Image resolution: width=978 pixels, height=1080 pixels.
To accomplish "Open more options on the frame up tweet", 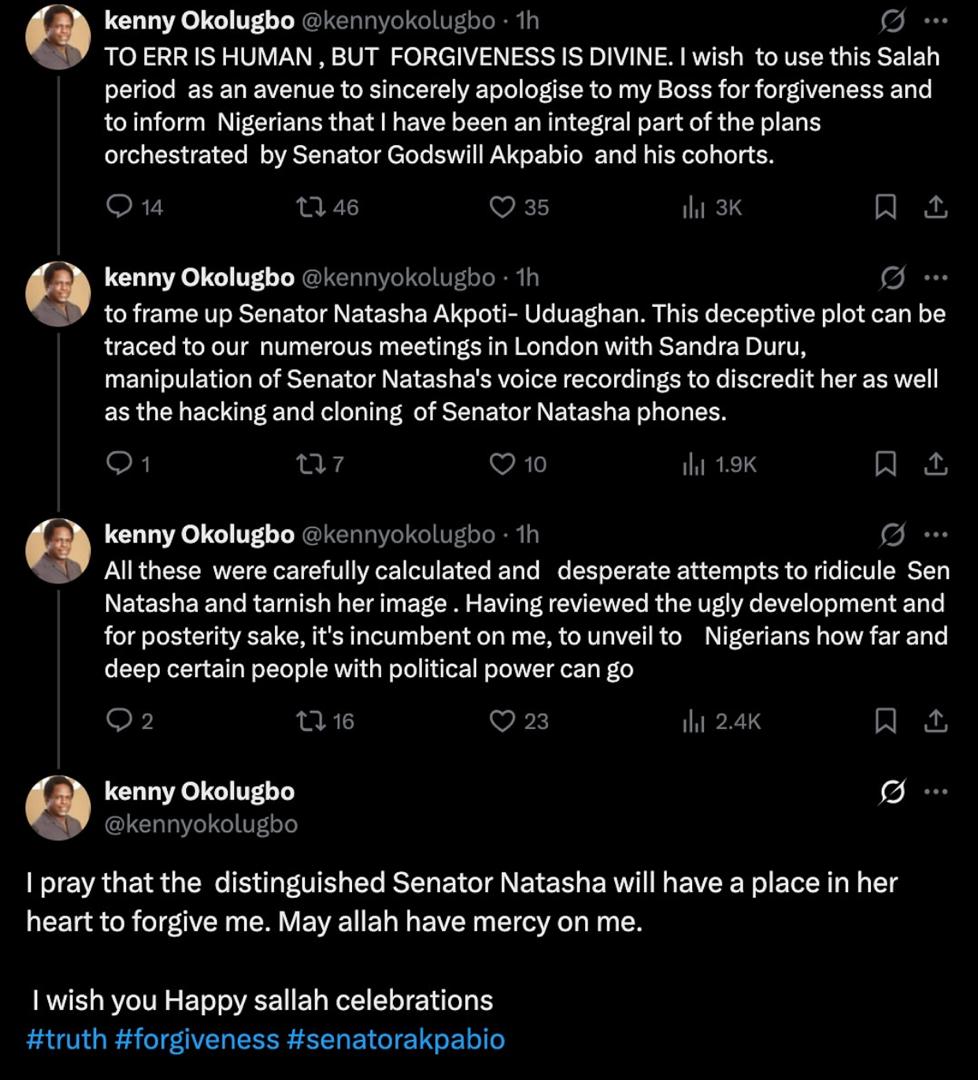I will [x=935, y=277].
